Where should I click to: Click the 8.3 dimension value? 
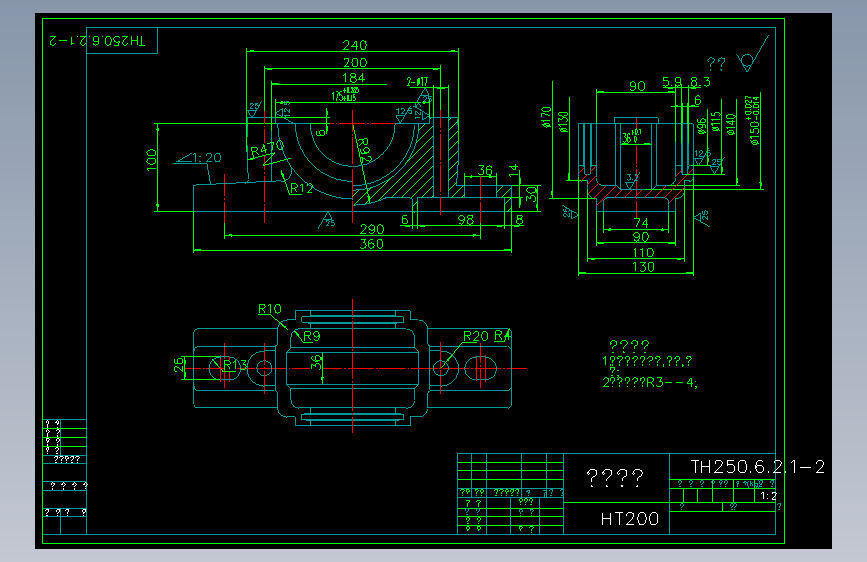[700, 82]
